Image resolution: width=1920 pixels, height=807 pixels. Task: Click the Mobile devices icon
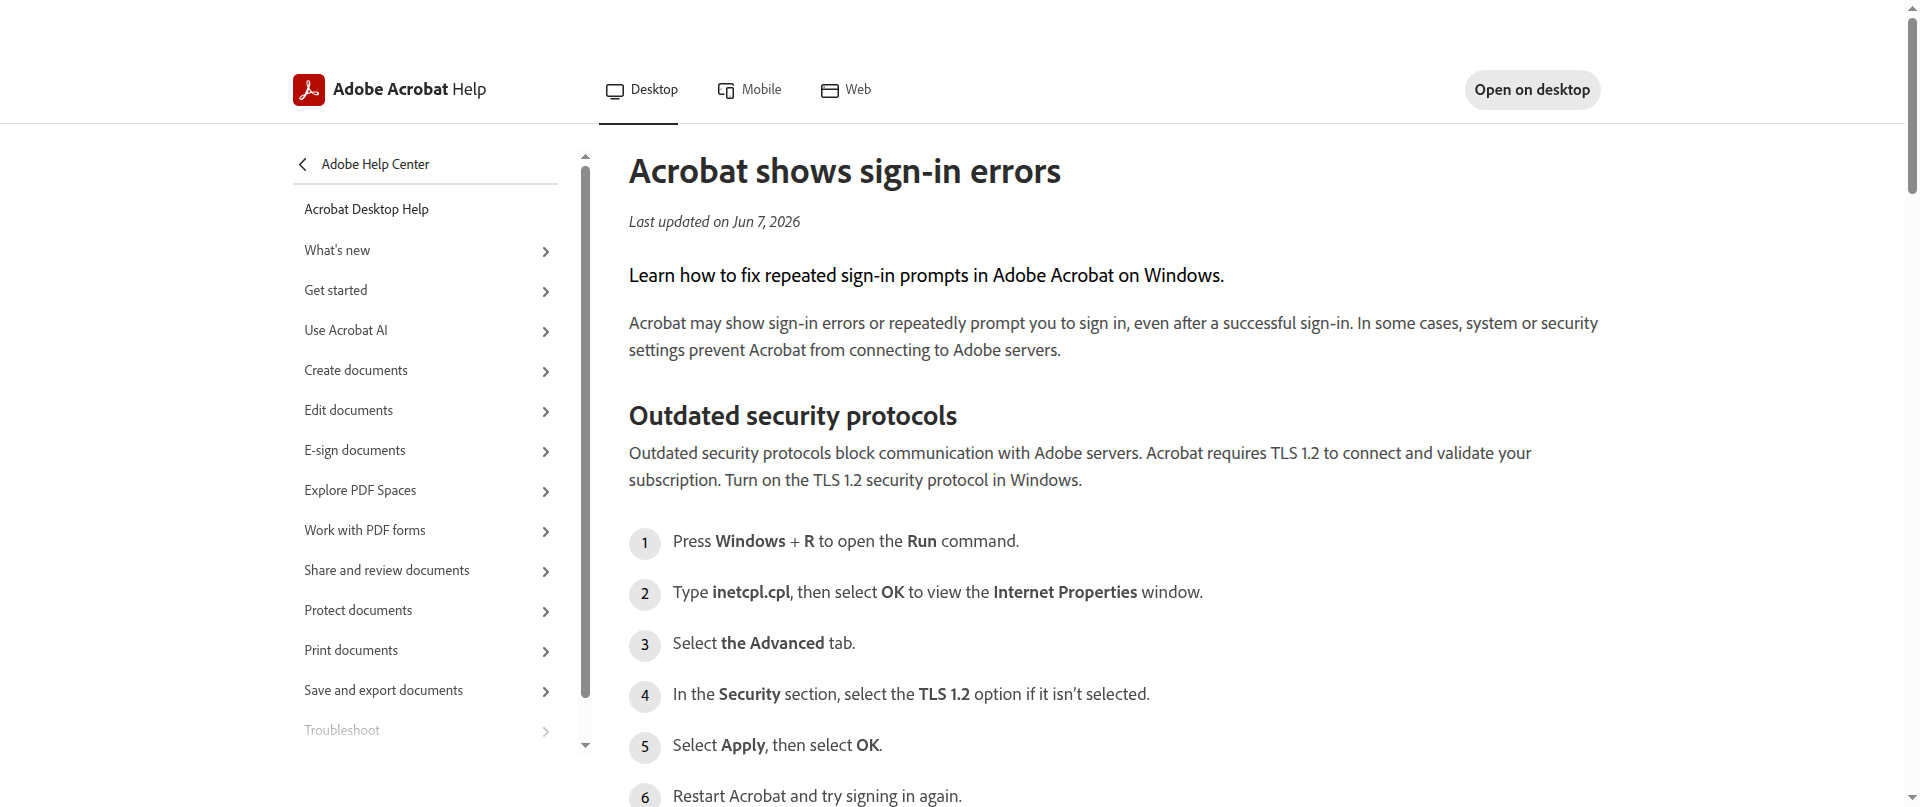726,91
